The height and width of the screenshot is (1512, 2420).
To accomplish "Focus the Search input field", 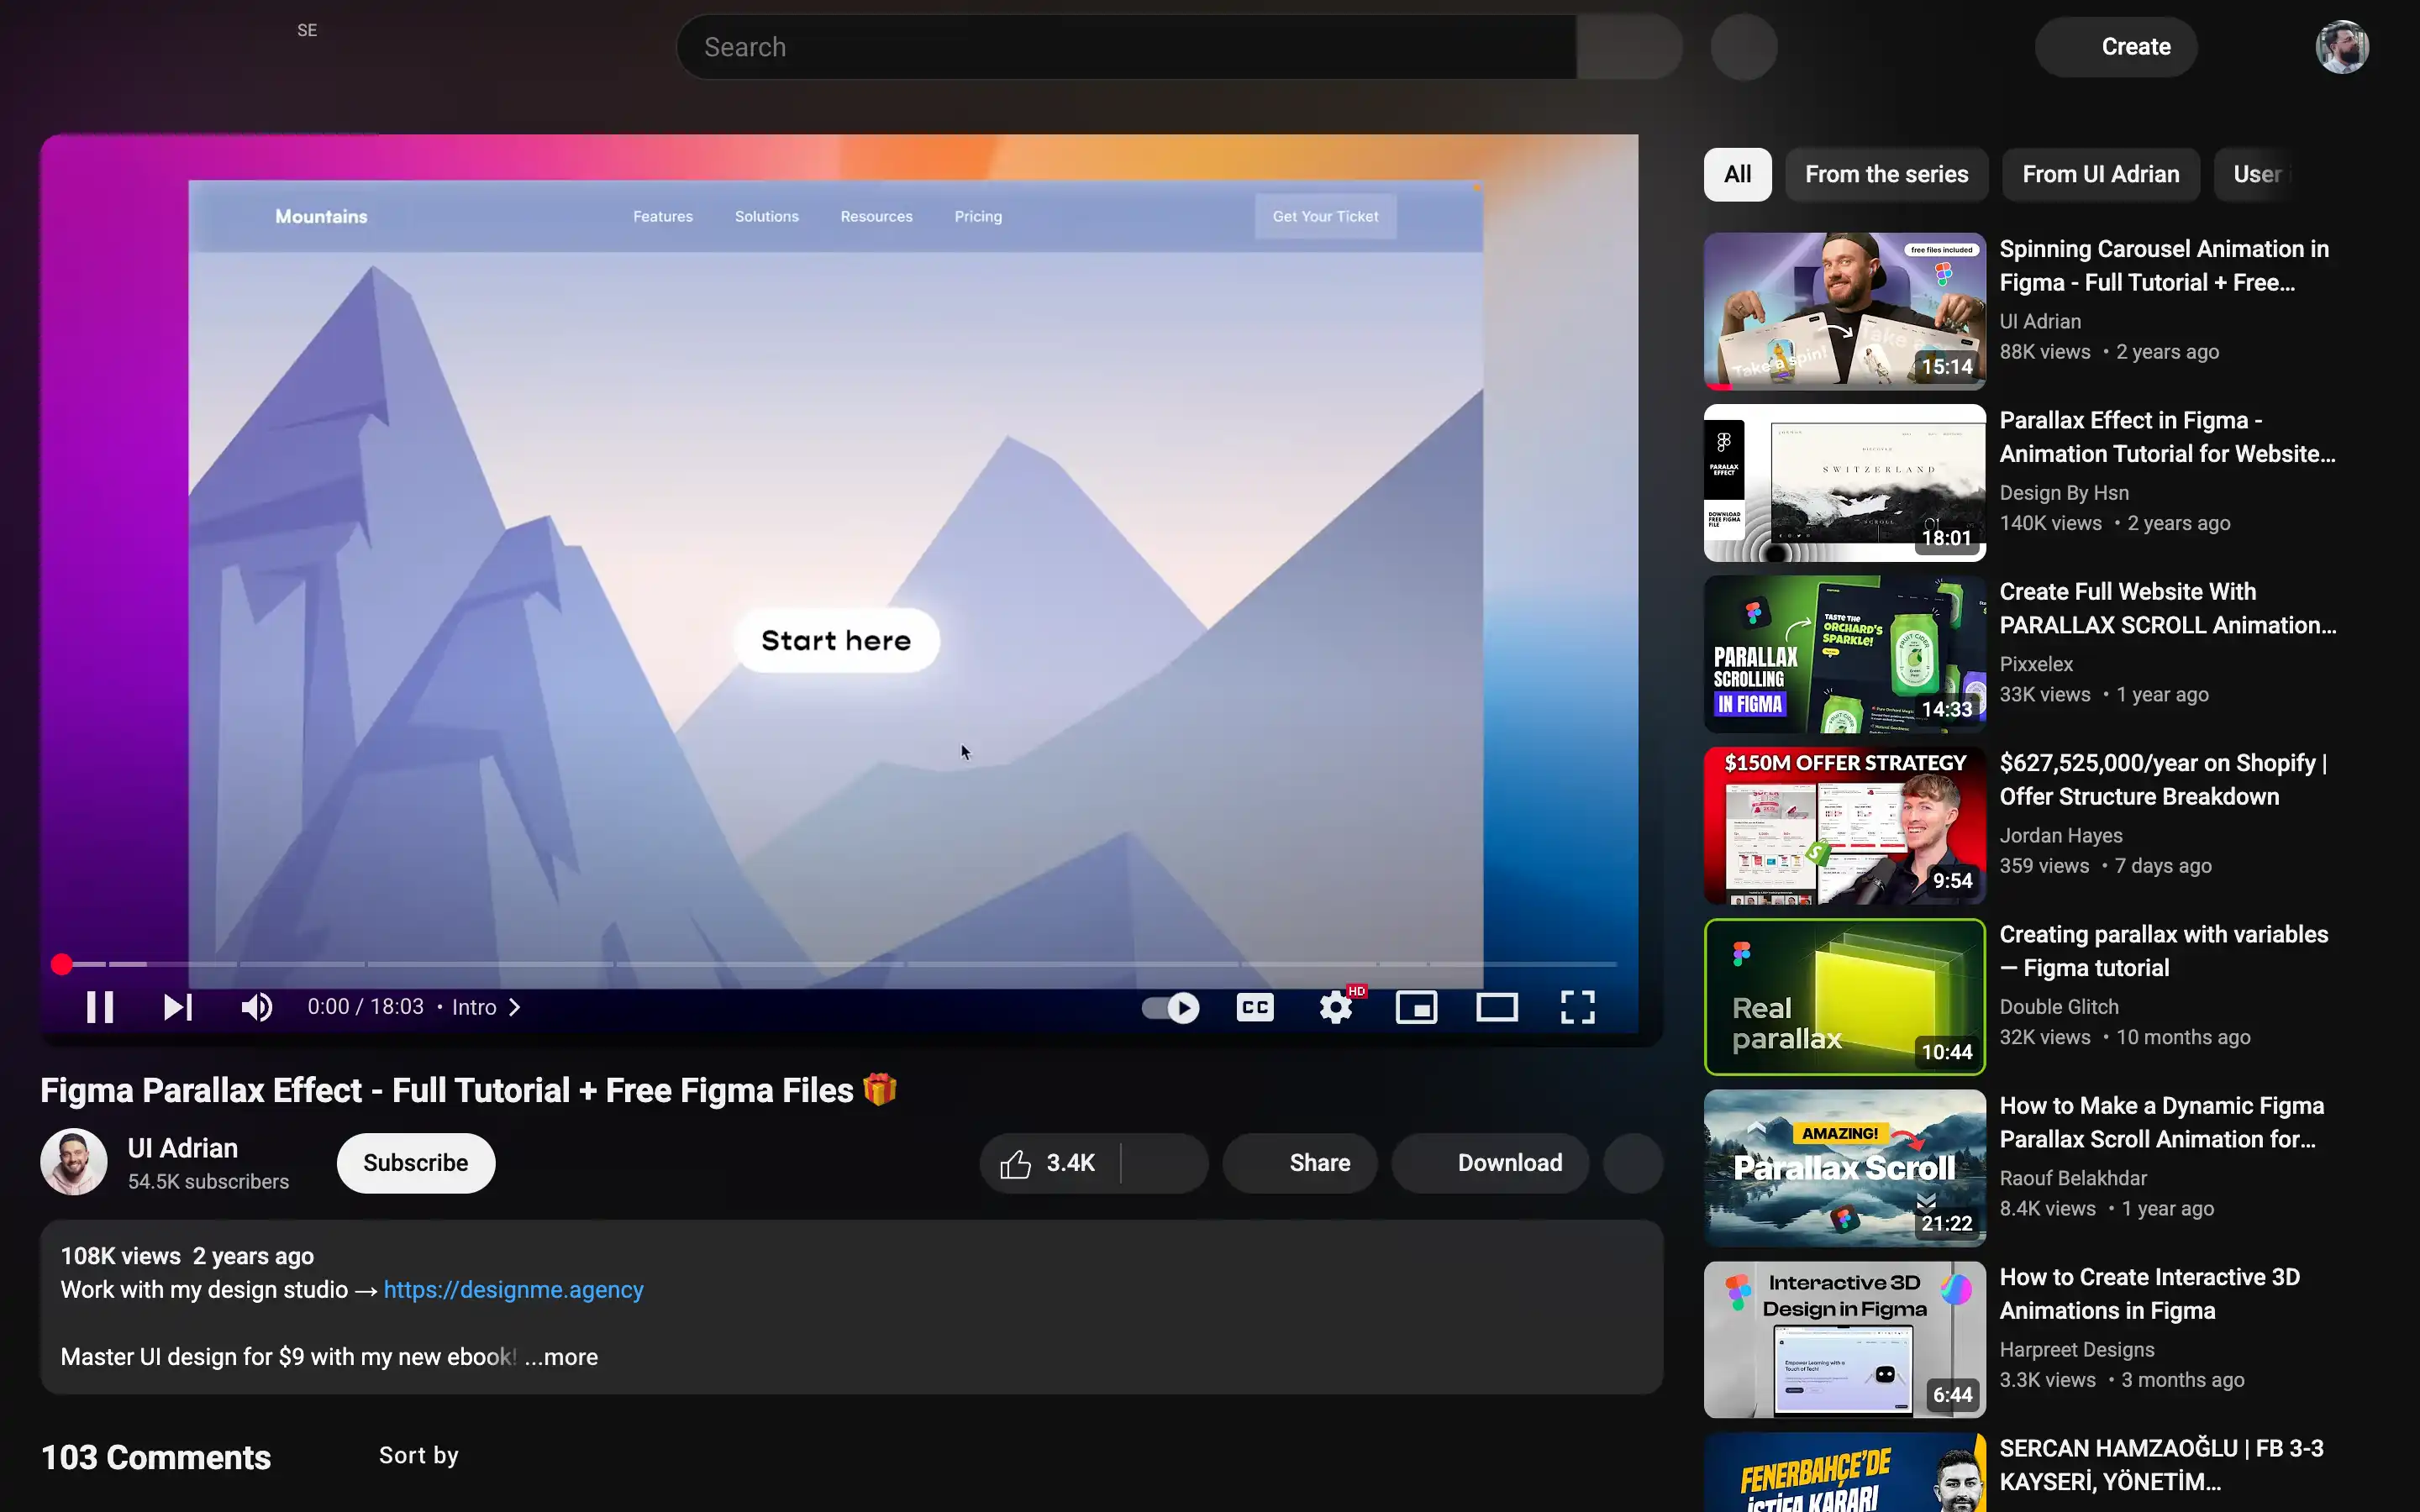I will [1126, 47].
